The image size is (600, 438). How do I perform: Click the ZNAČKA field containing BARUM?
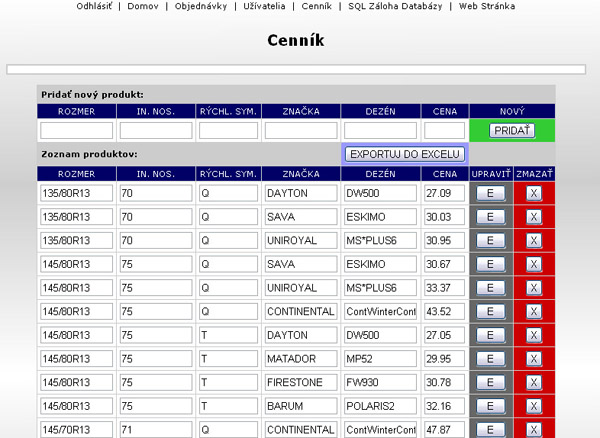(x=301, y=406)
